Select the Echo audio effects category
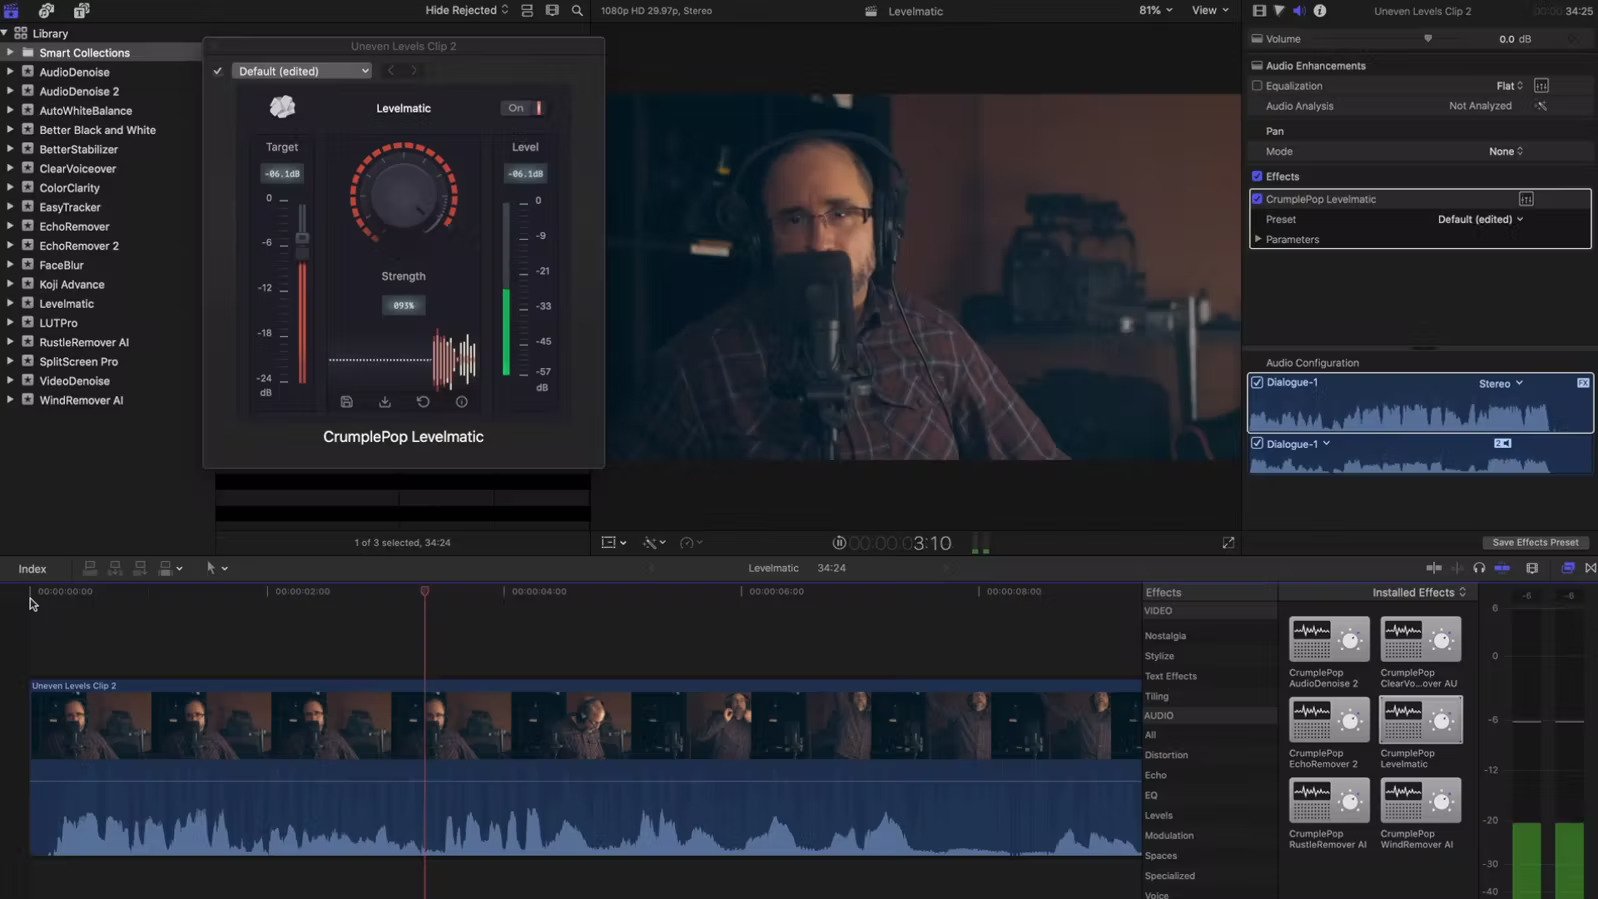 click(x=1155, y=775)
